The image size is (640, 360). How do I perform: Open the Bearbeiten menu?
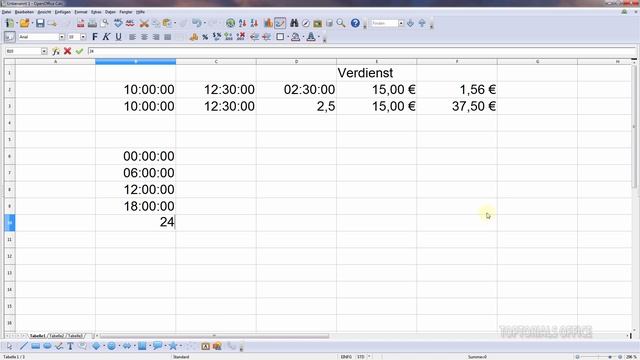pos(24,12)
